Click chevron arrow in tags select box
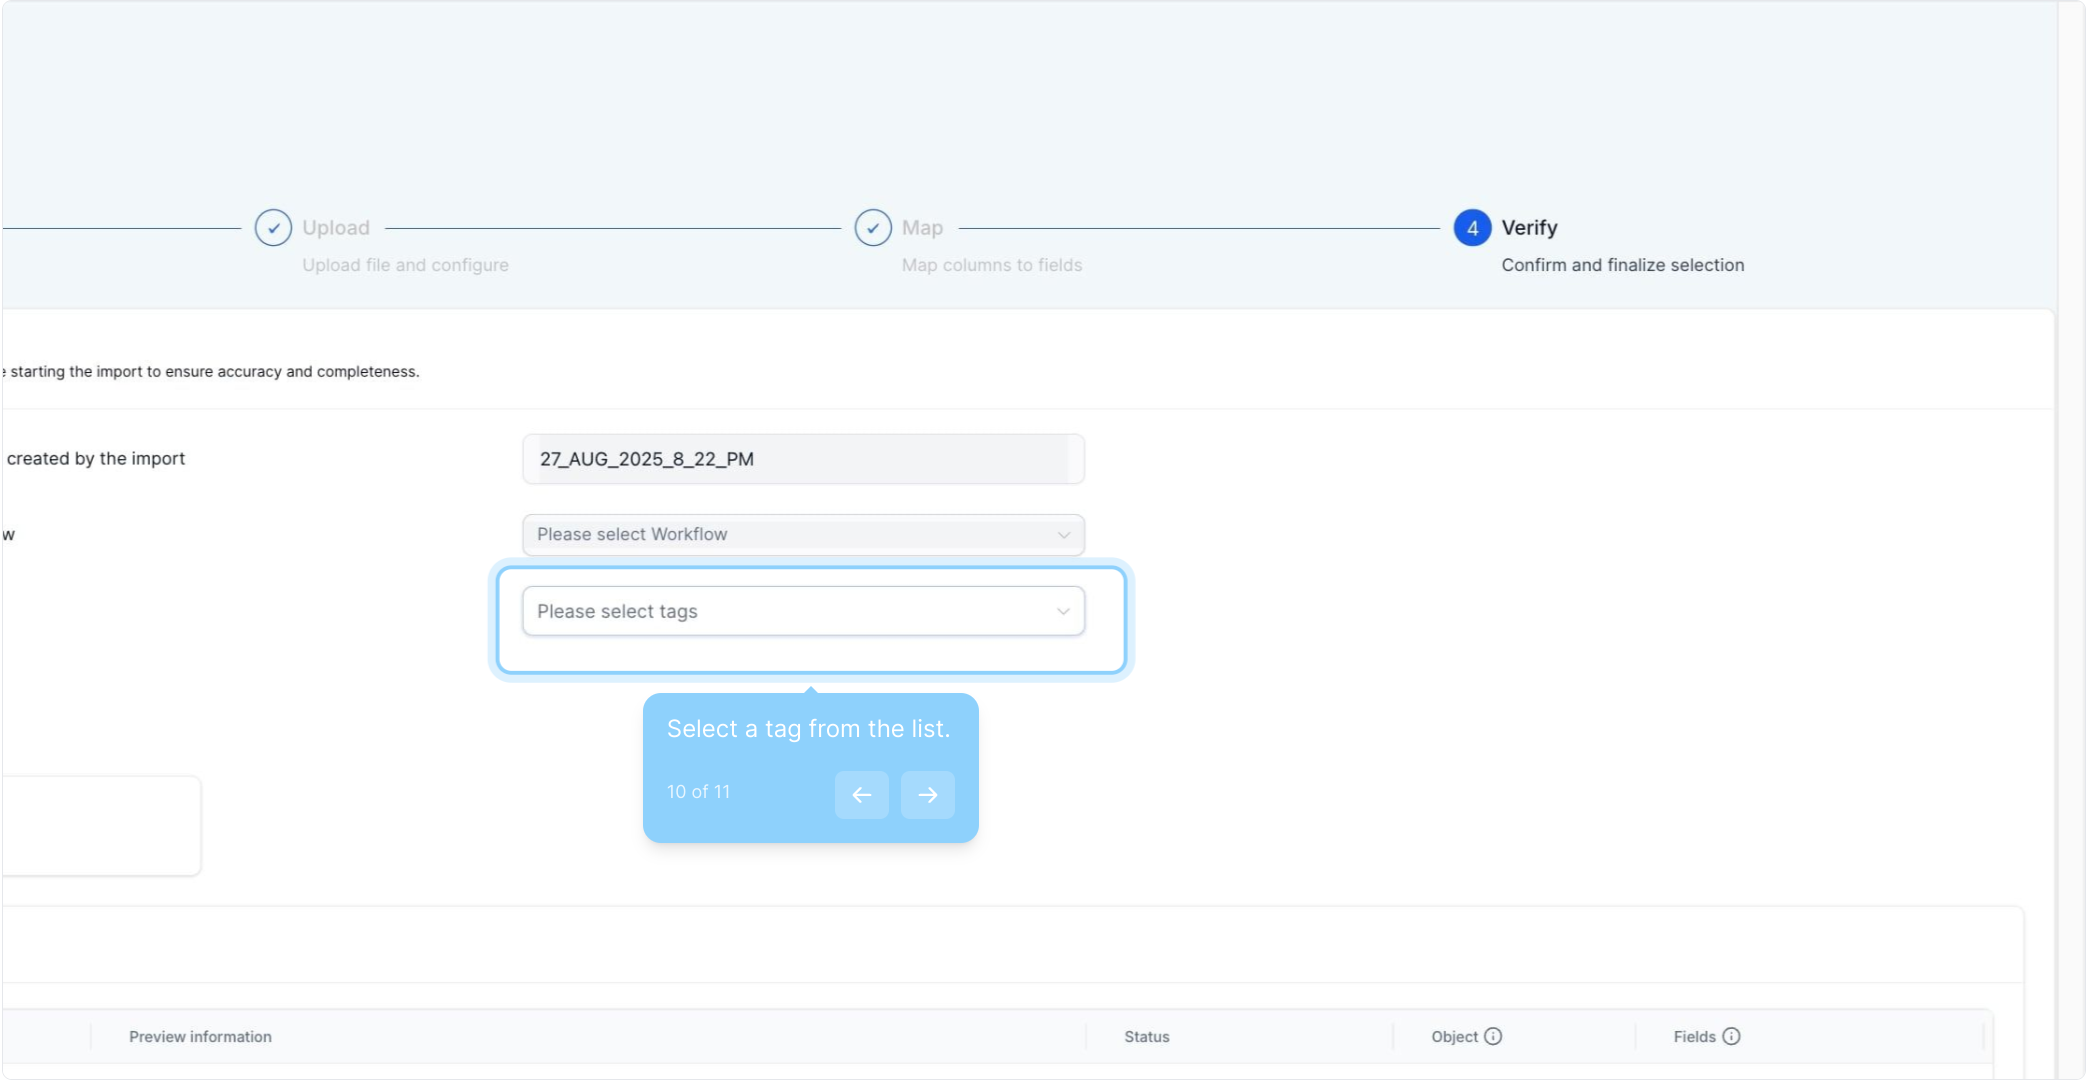 [1063, 611]
